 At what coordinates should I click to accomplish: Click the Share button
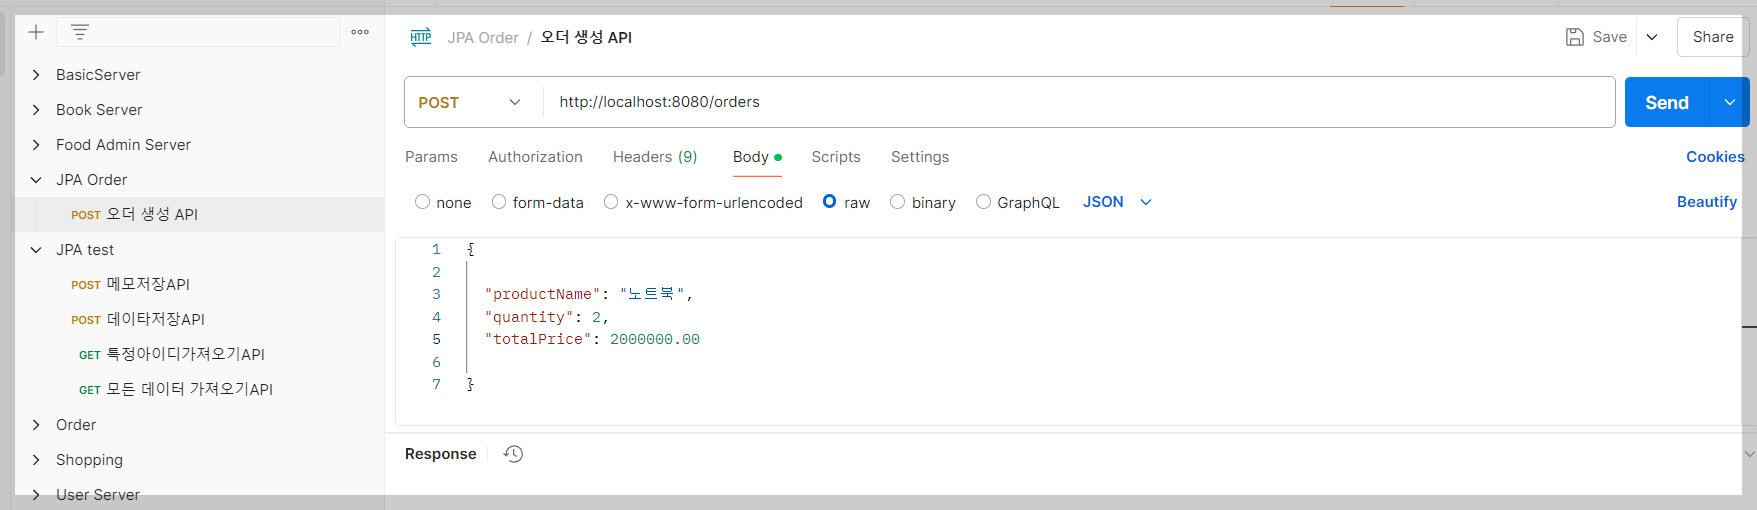pos(1712,37)
